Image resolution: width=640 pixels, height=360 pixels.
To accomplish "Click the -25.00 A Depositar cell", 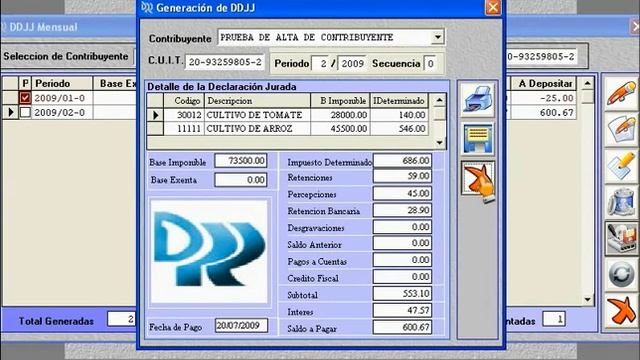I will (544, 98).
